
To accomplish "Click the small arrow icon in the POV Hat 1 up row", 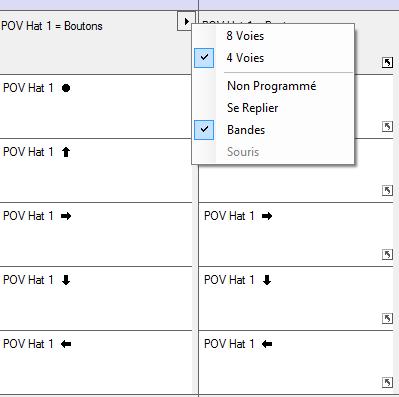I will [x=387, y=191].
